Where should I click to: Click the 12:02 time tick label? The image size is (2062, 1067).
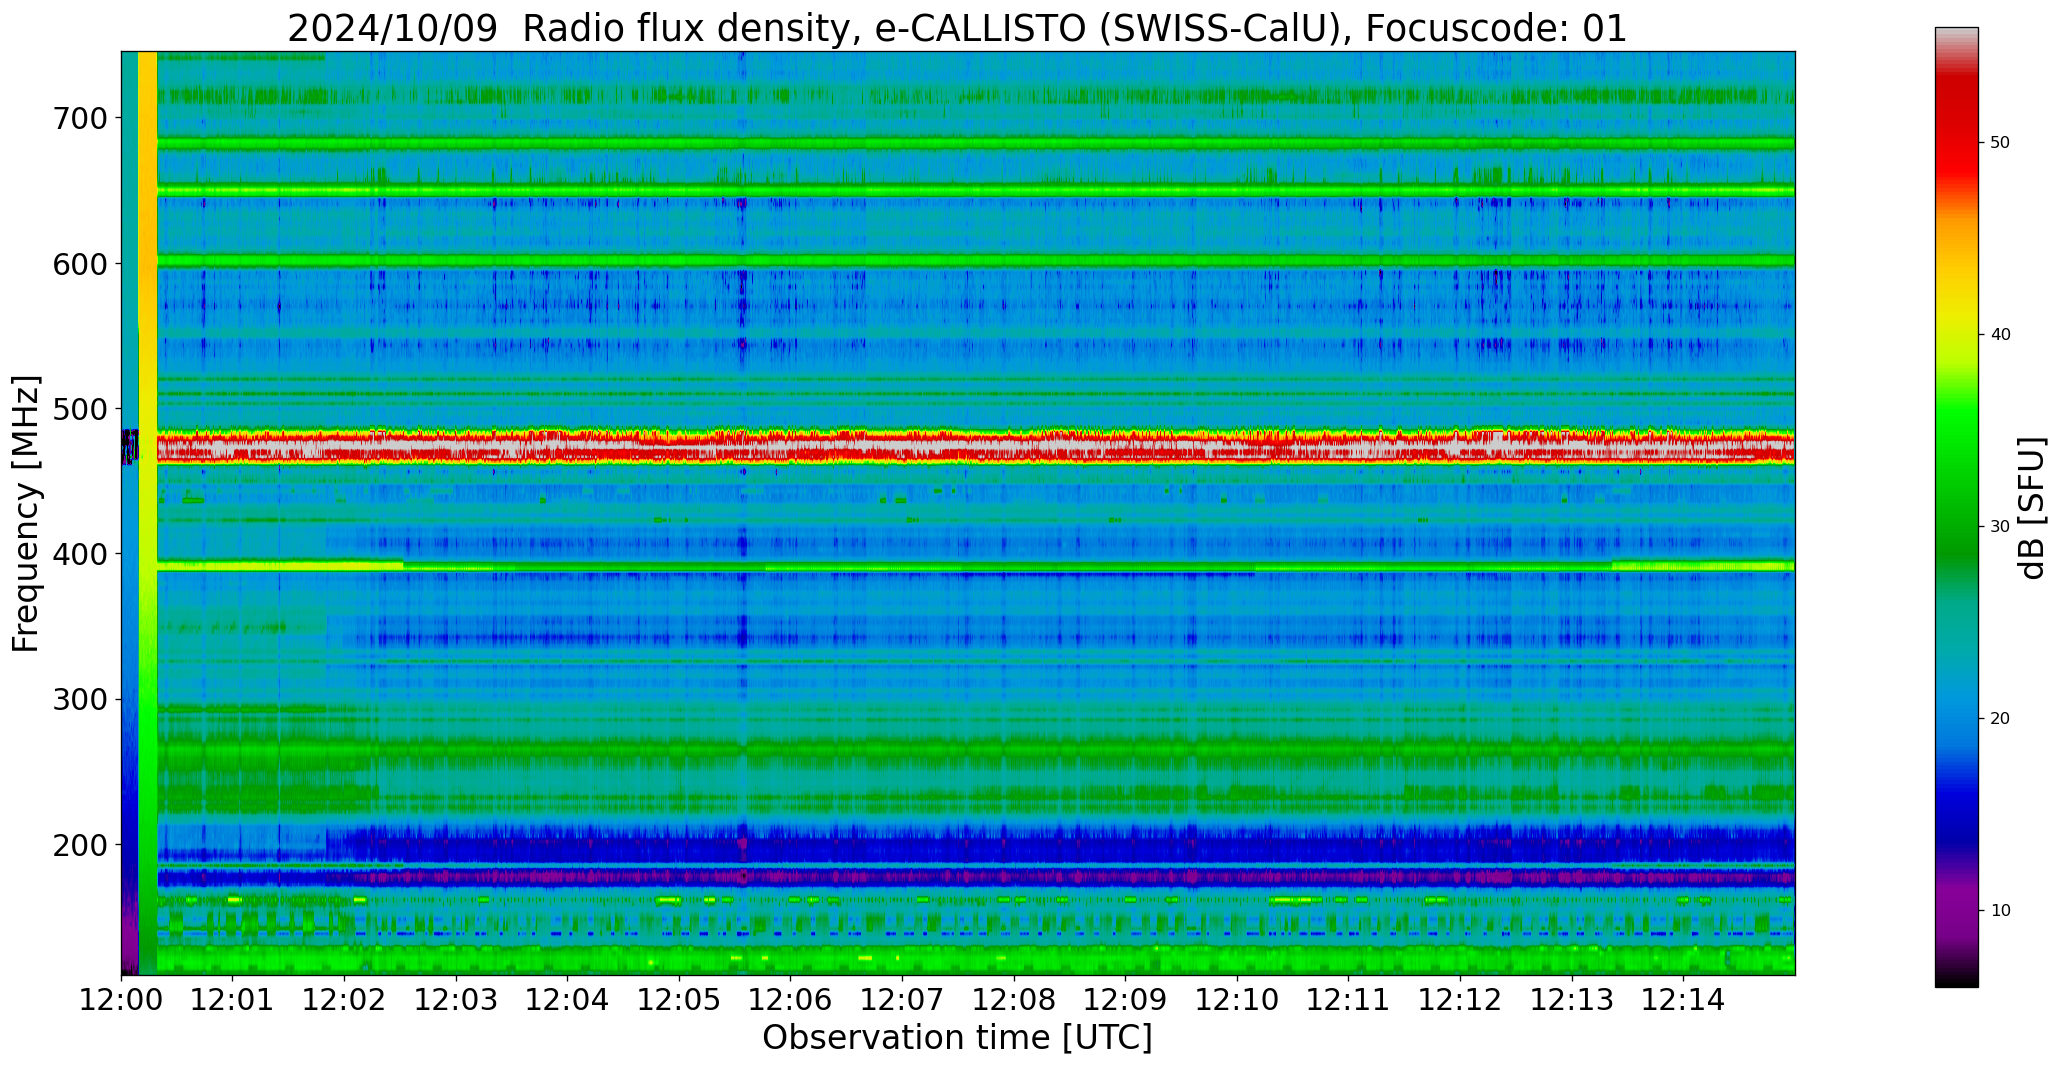click(345, 999)
